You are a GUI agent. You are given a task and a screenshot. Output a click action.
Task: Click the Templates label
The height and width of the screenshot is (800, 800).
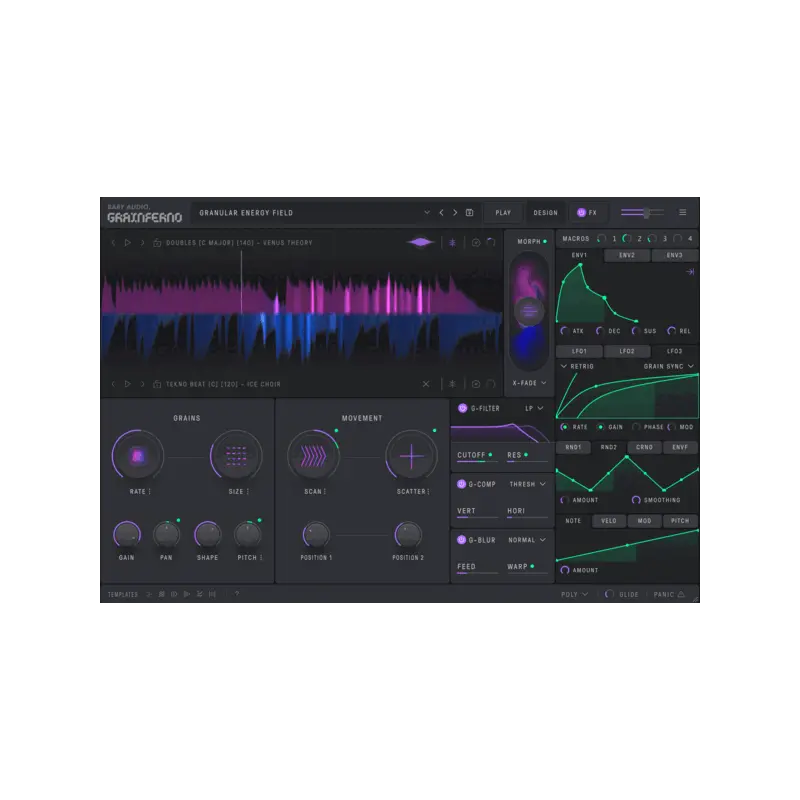122,594
